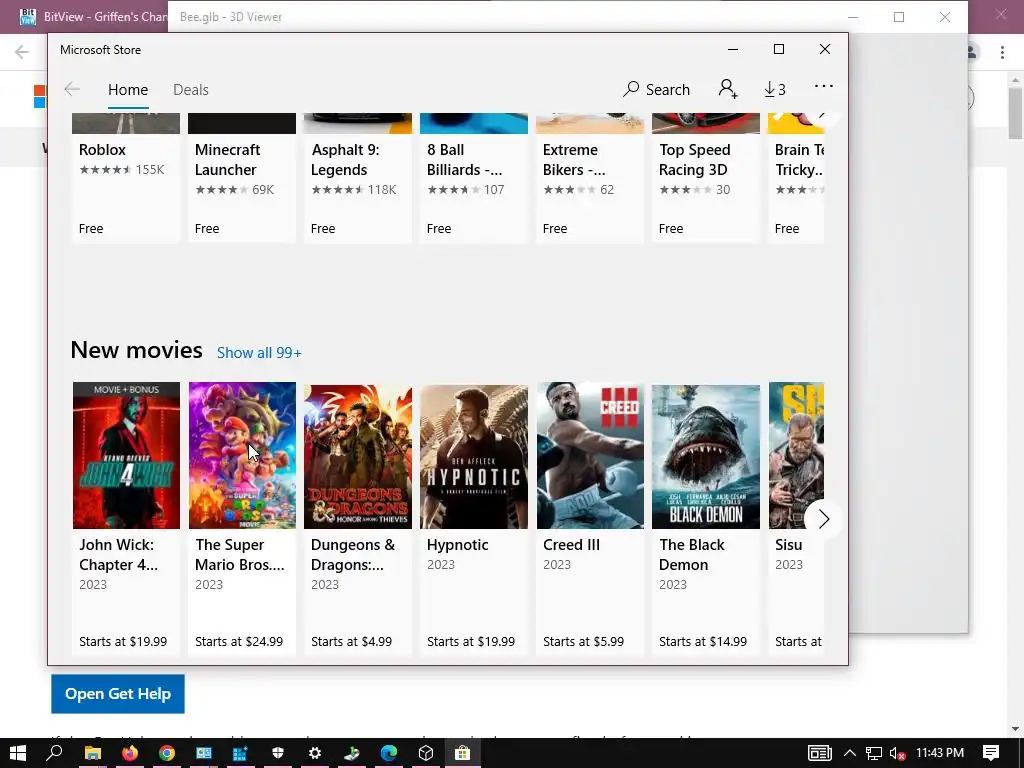Screen dimensions: 1024x768
Task: Launch Google Chrome from the taskbar
Action: [x=167, y=753]
